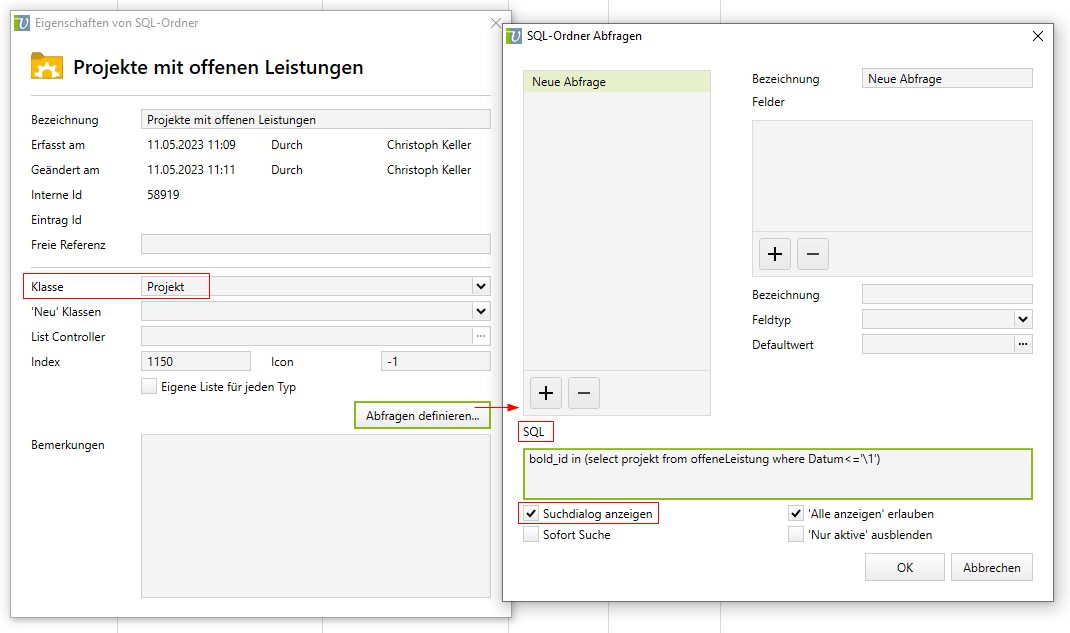Disable the Suchdialog anzeigen checkbox
The width and height of the screenshot is (1070, 633).
click(x=531, y=514)
